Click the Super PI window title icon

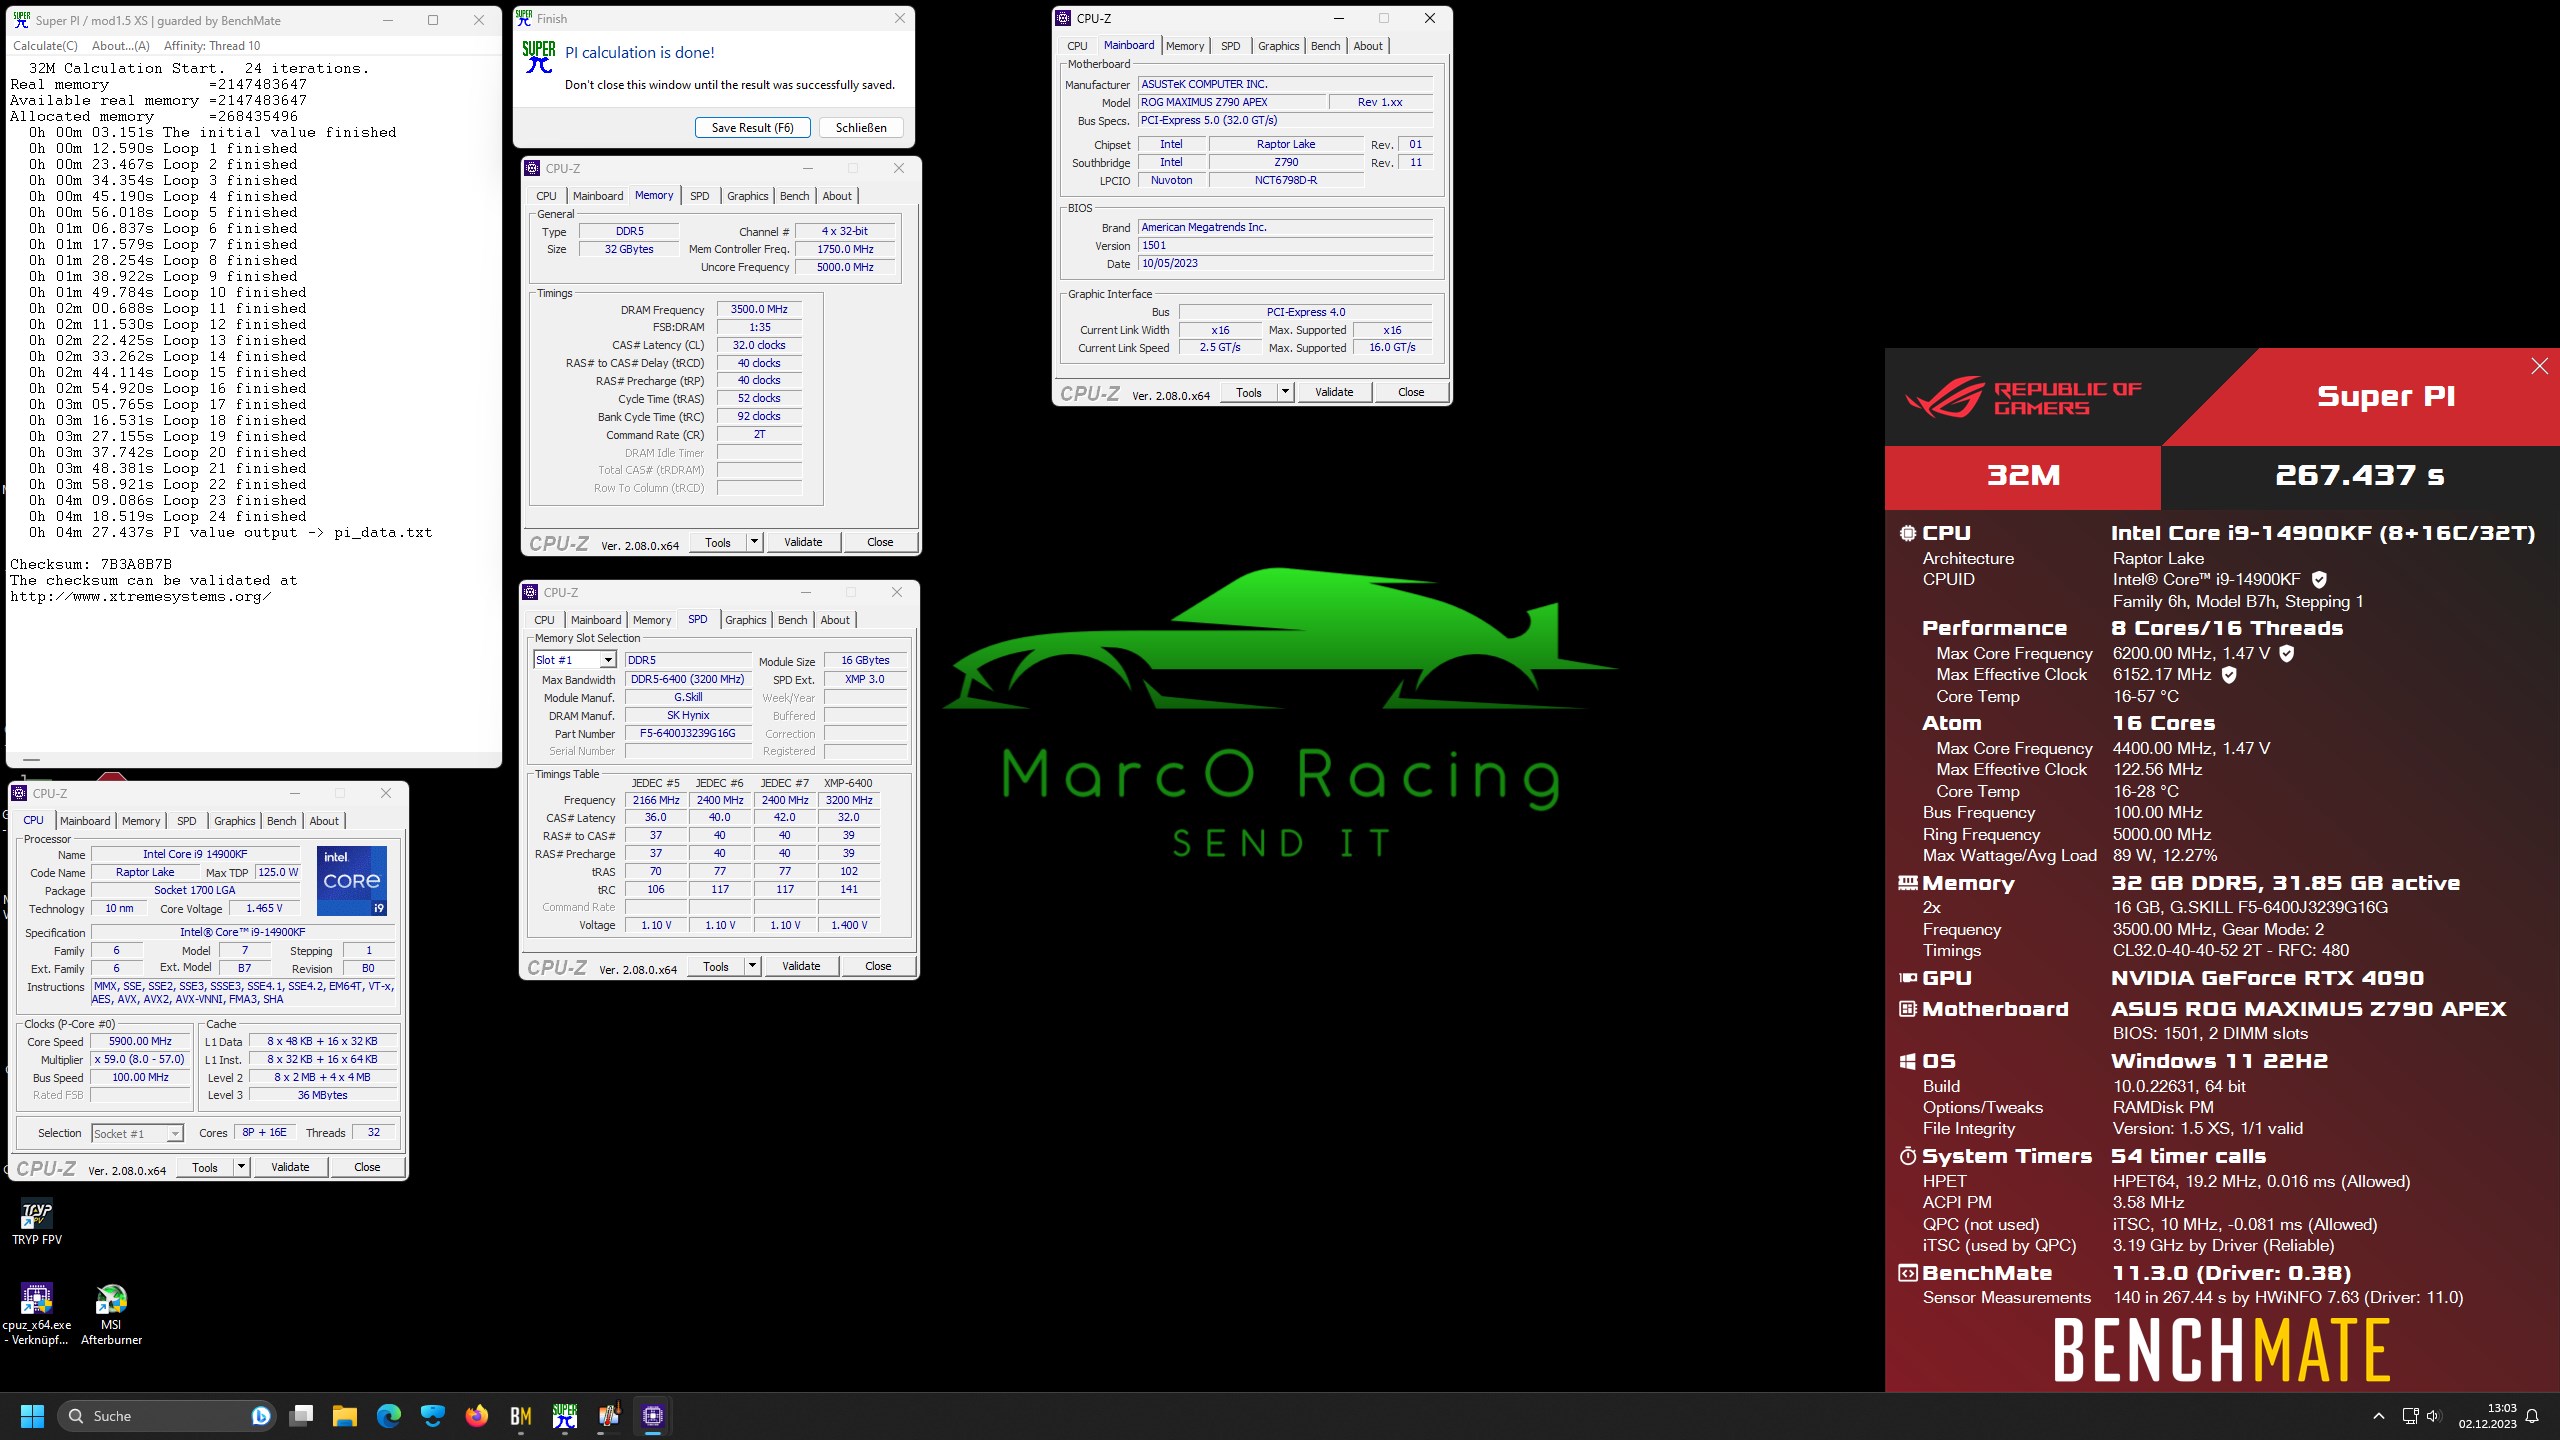[21, 20]
